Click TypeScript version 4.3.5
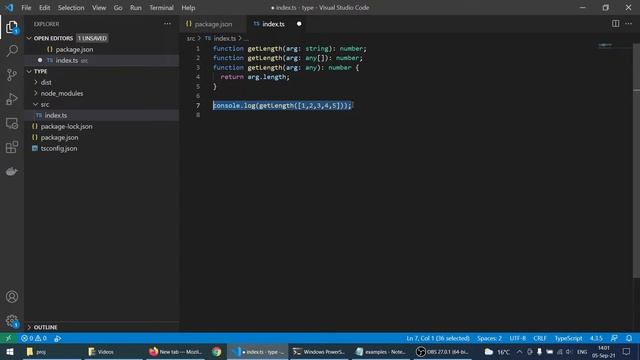This screenshot has height=360, width=640. coord(596,338)
